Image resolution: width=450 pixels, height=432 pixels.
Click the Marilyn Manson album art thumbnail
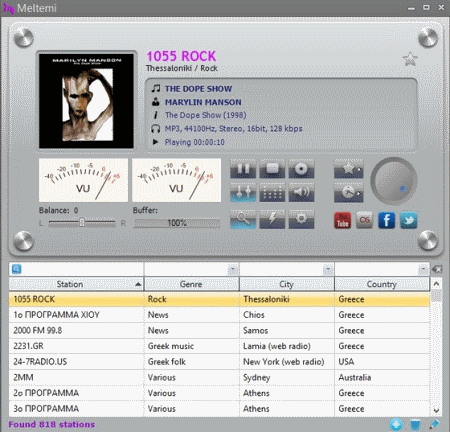[86, 101]
